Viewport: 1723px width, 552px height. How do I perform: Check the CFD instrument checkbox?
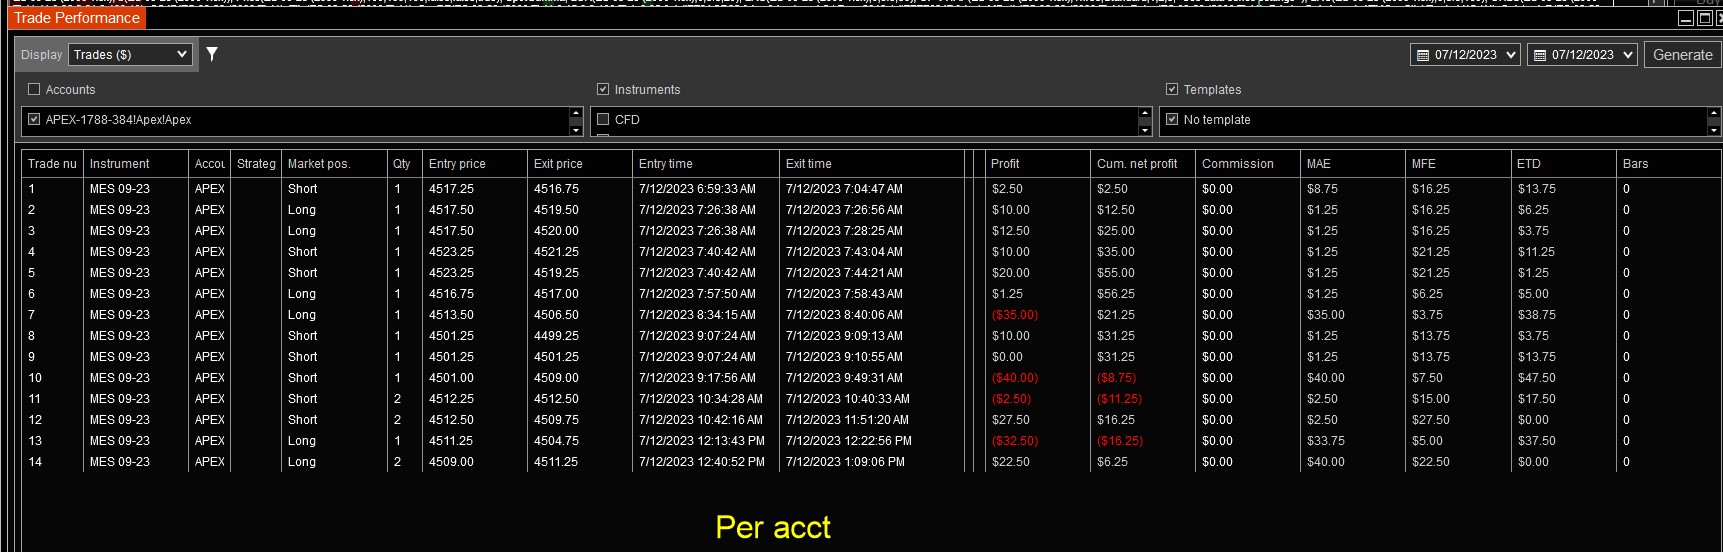point(603,119)
